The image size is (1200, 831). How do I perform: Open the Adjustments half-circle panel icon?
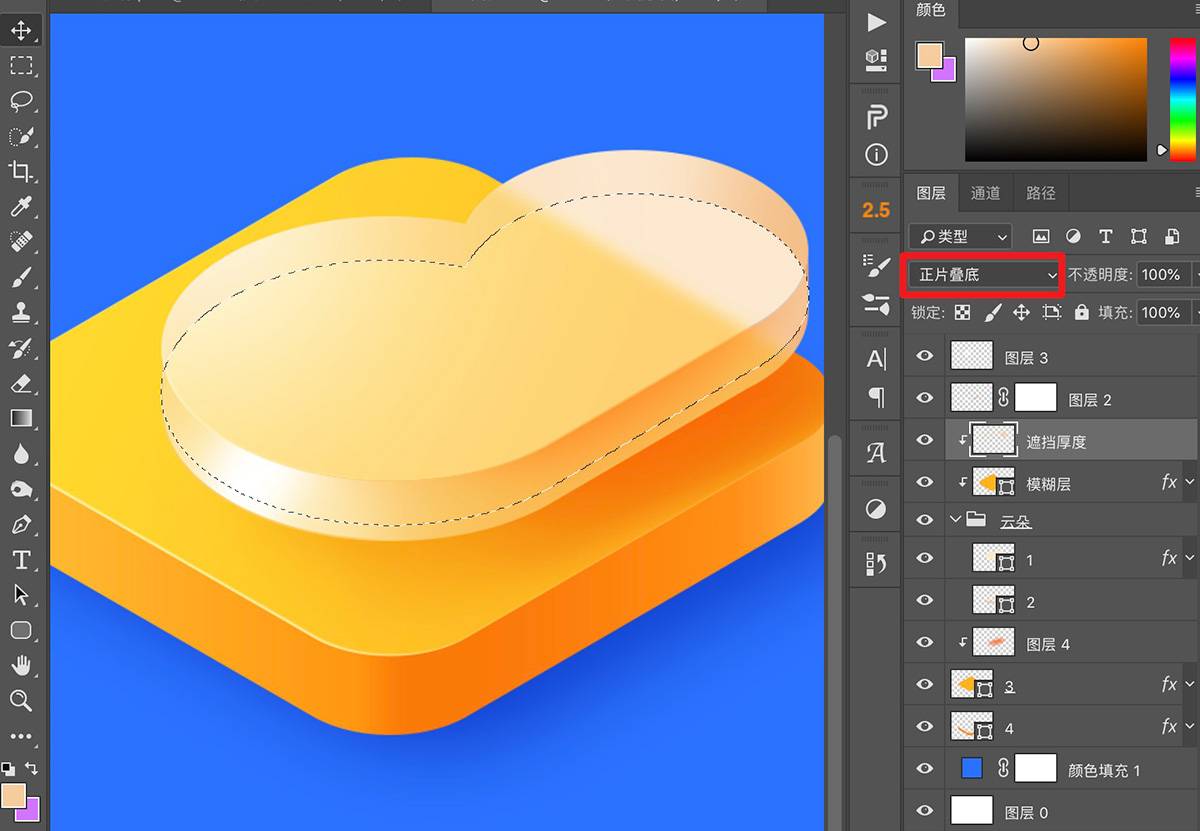pos(876,510)
